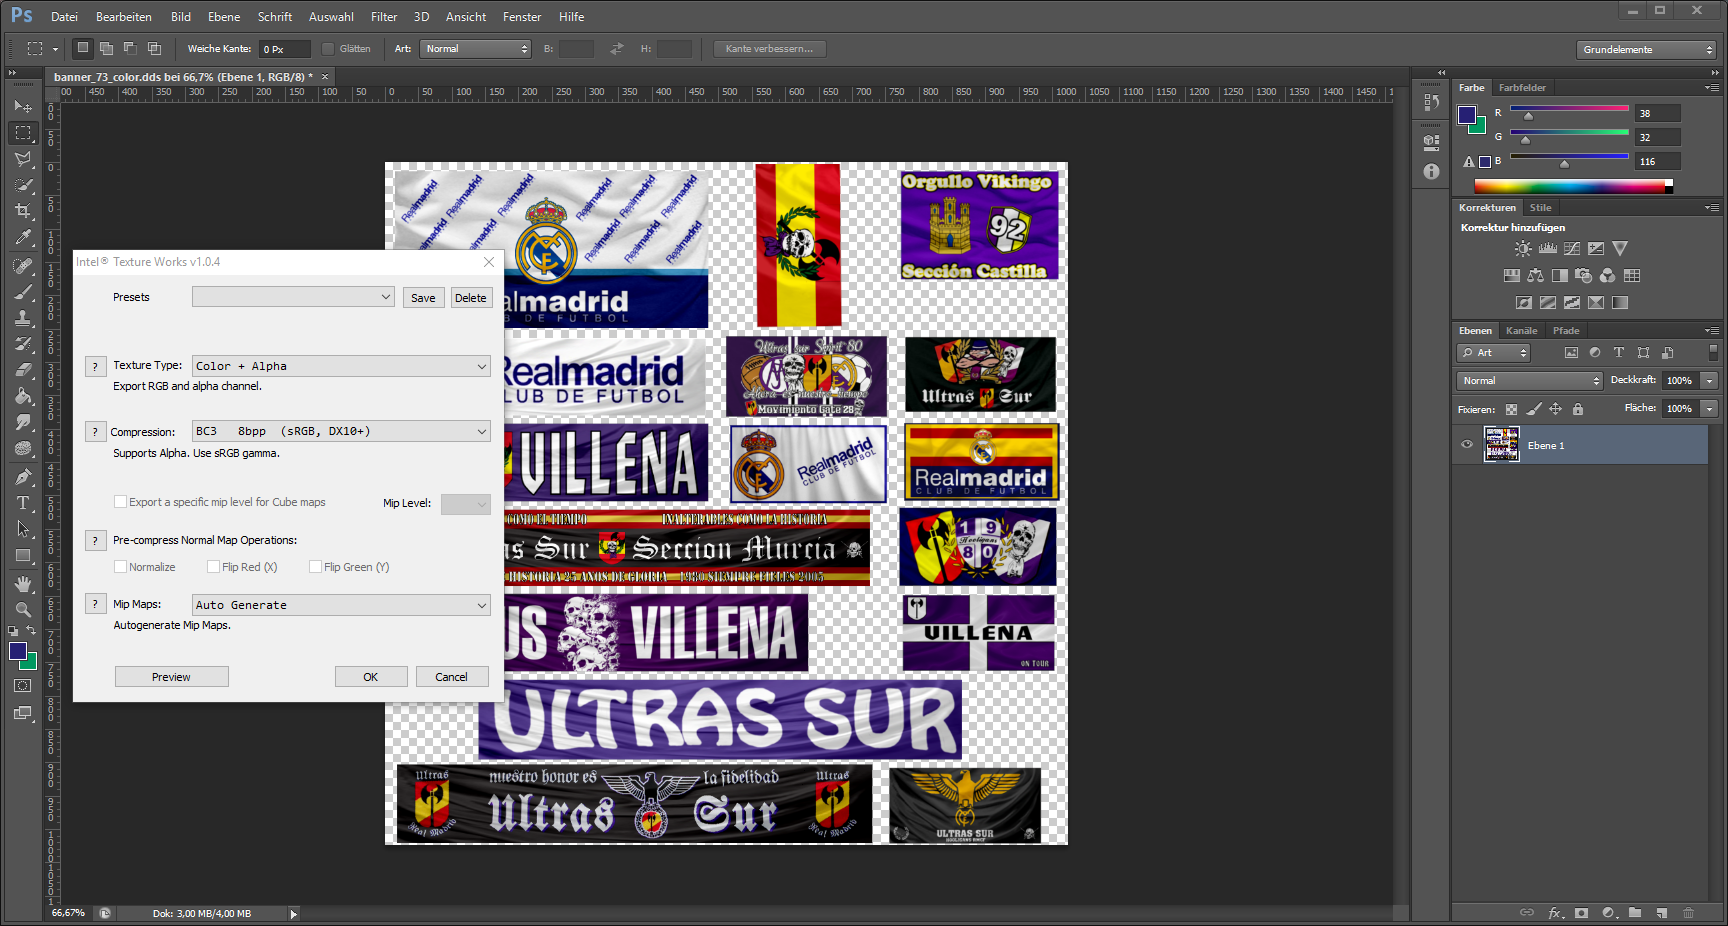This screenshot has height=926, width=1728.
Task: Open the Datei menu
Action: [64, 17]
